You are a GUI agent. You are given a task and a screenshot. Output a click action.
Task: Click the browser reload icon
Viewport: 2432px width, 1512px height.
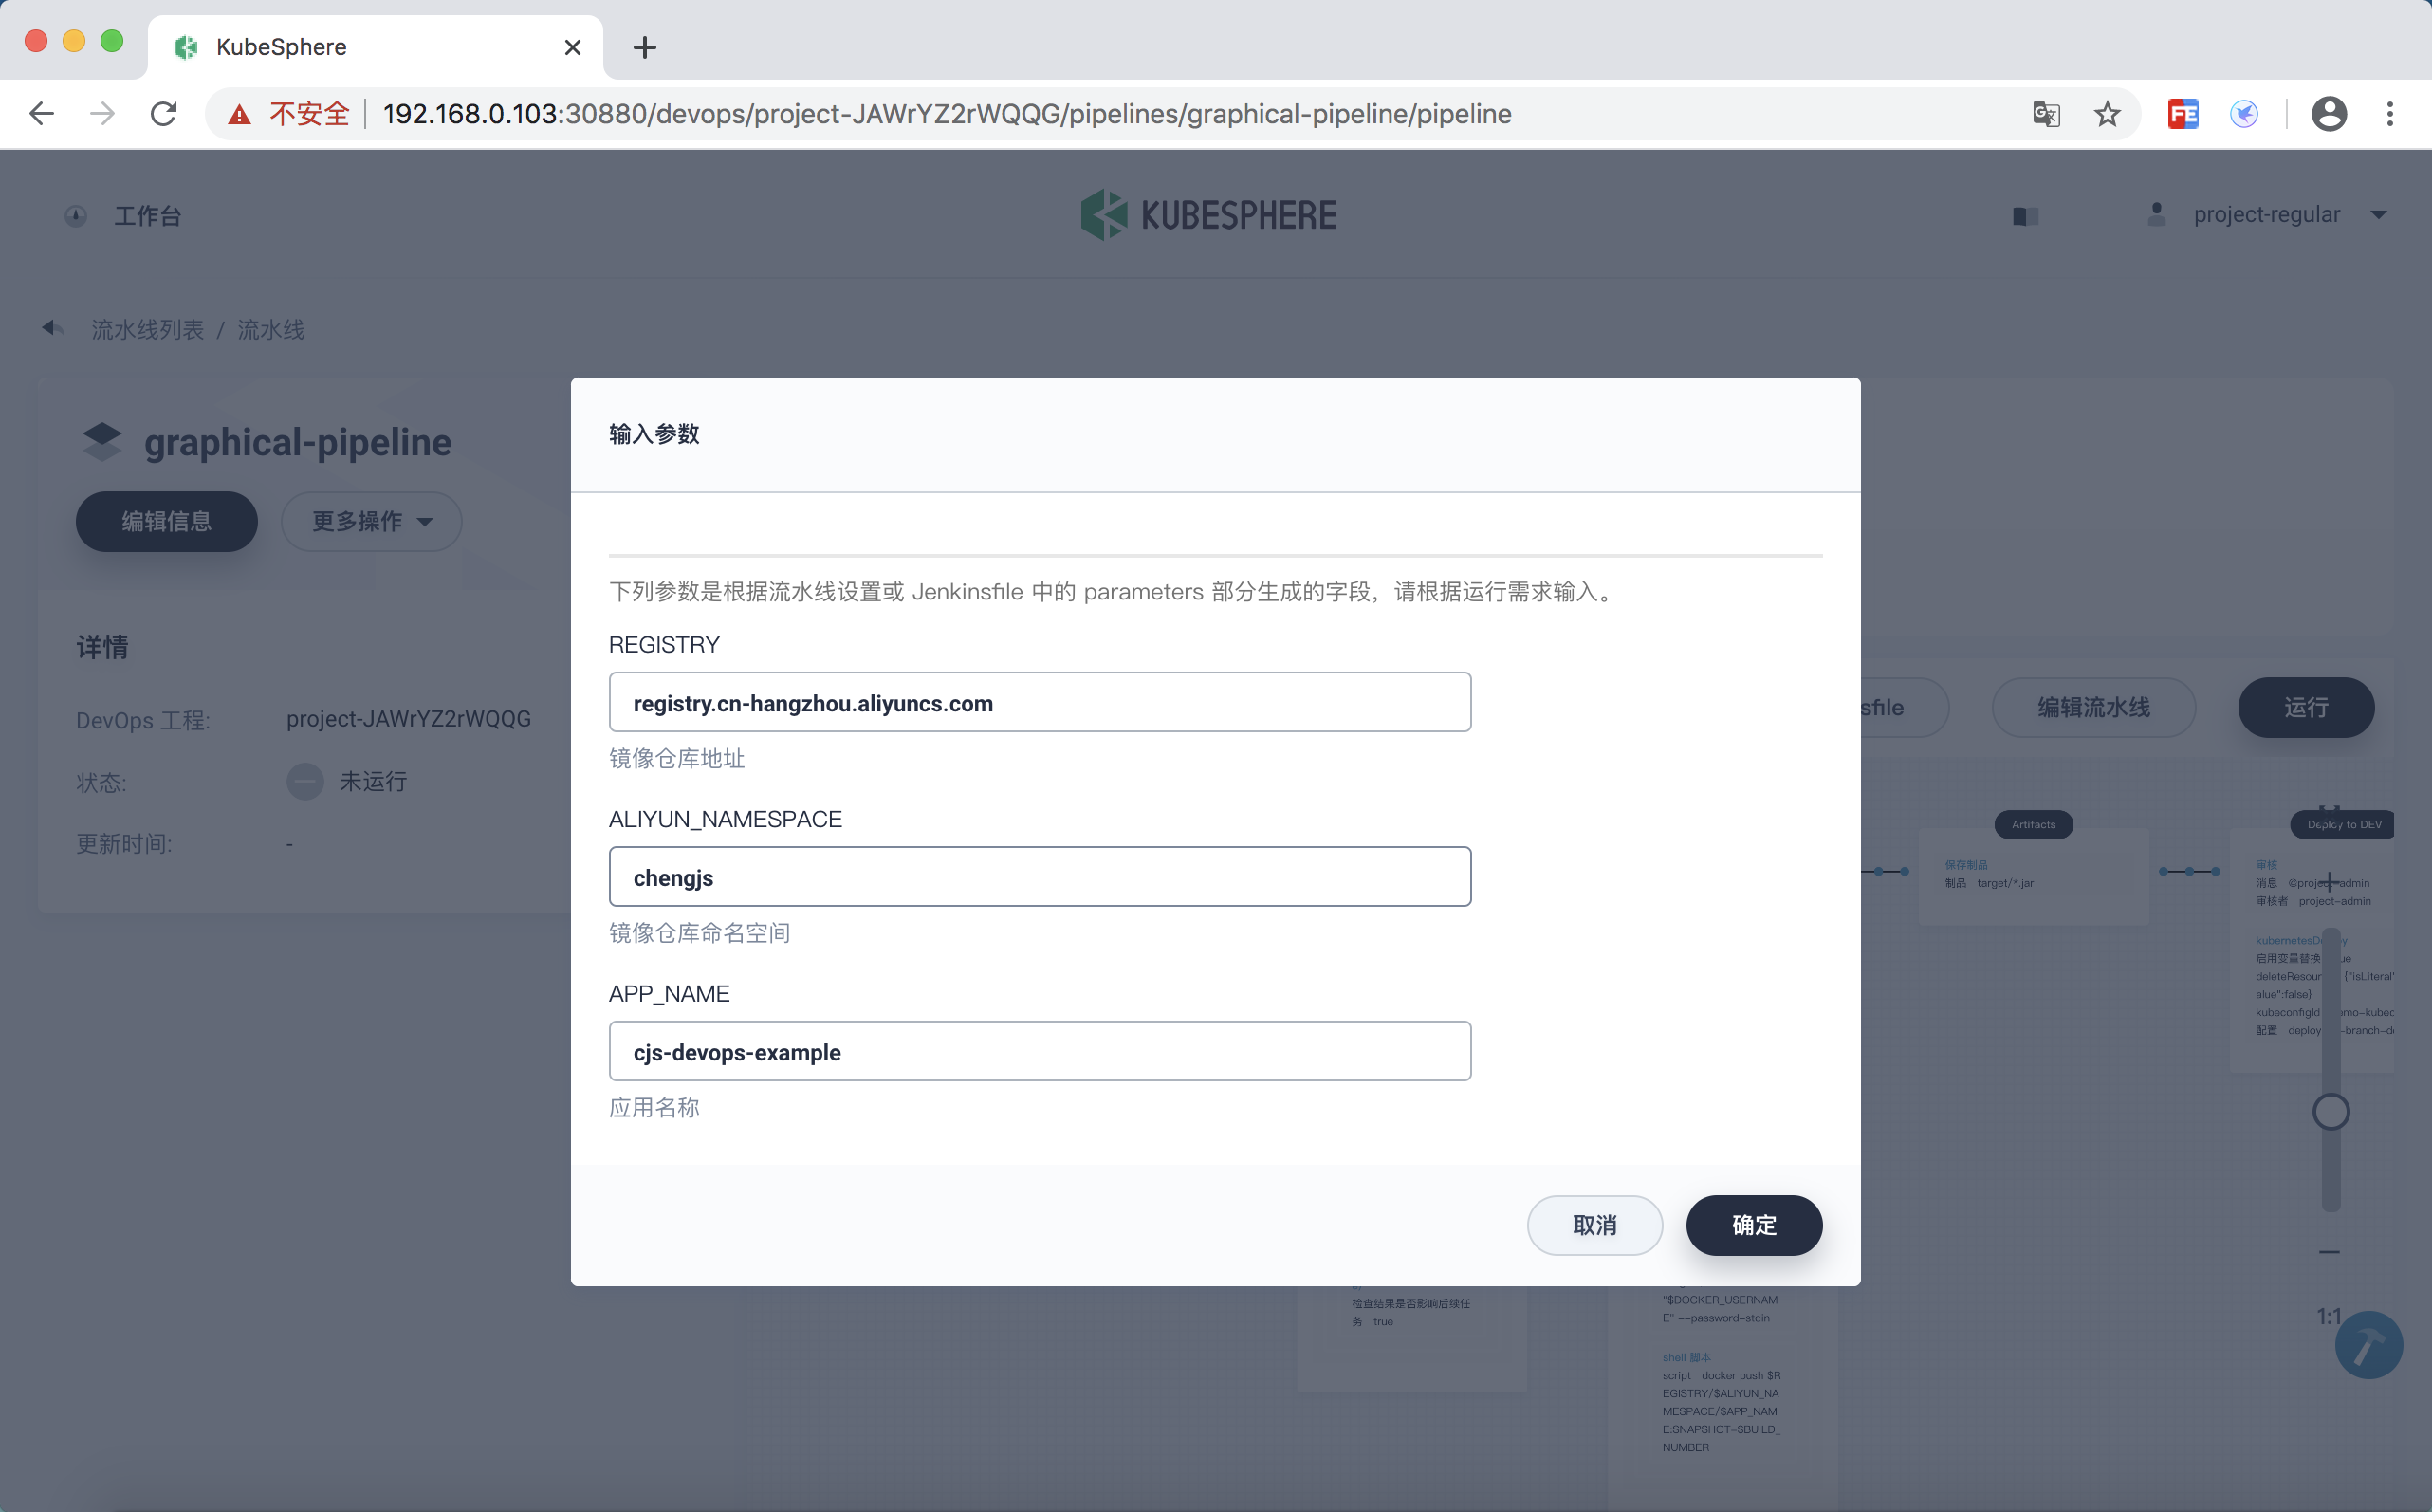click(164, 114)
